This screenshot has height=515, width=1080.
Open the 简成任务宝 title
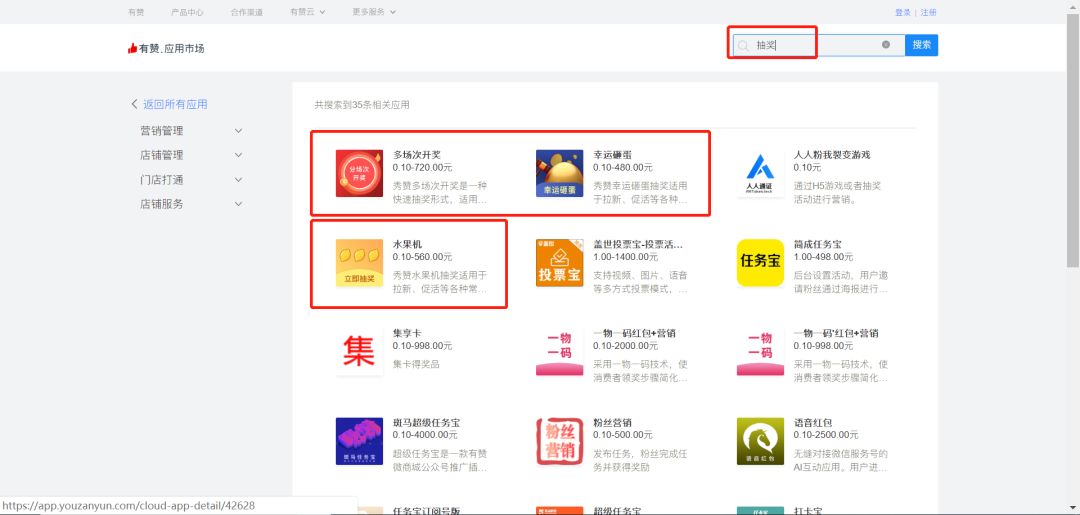[x=817, y=244]
